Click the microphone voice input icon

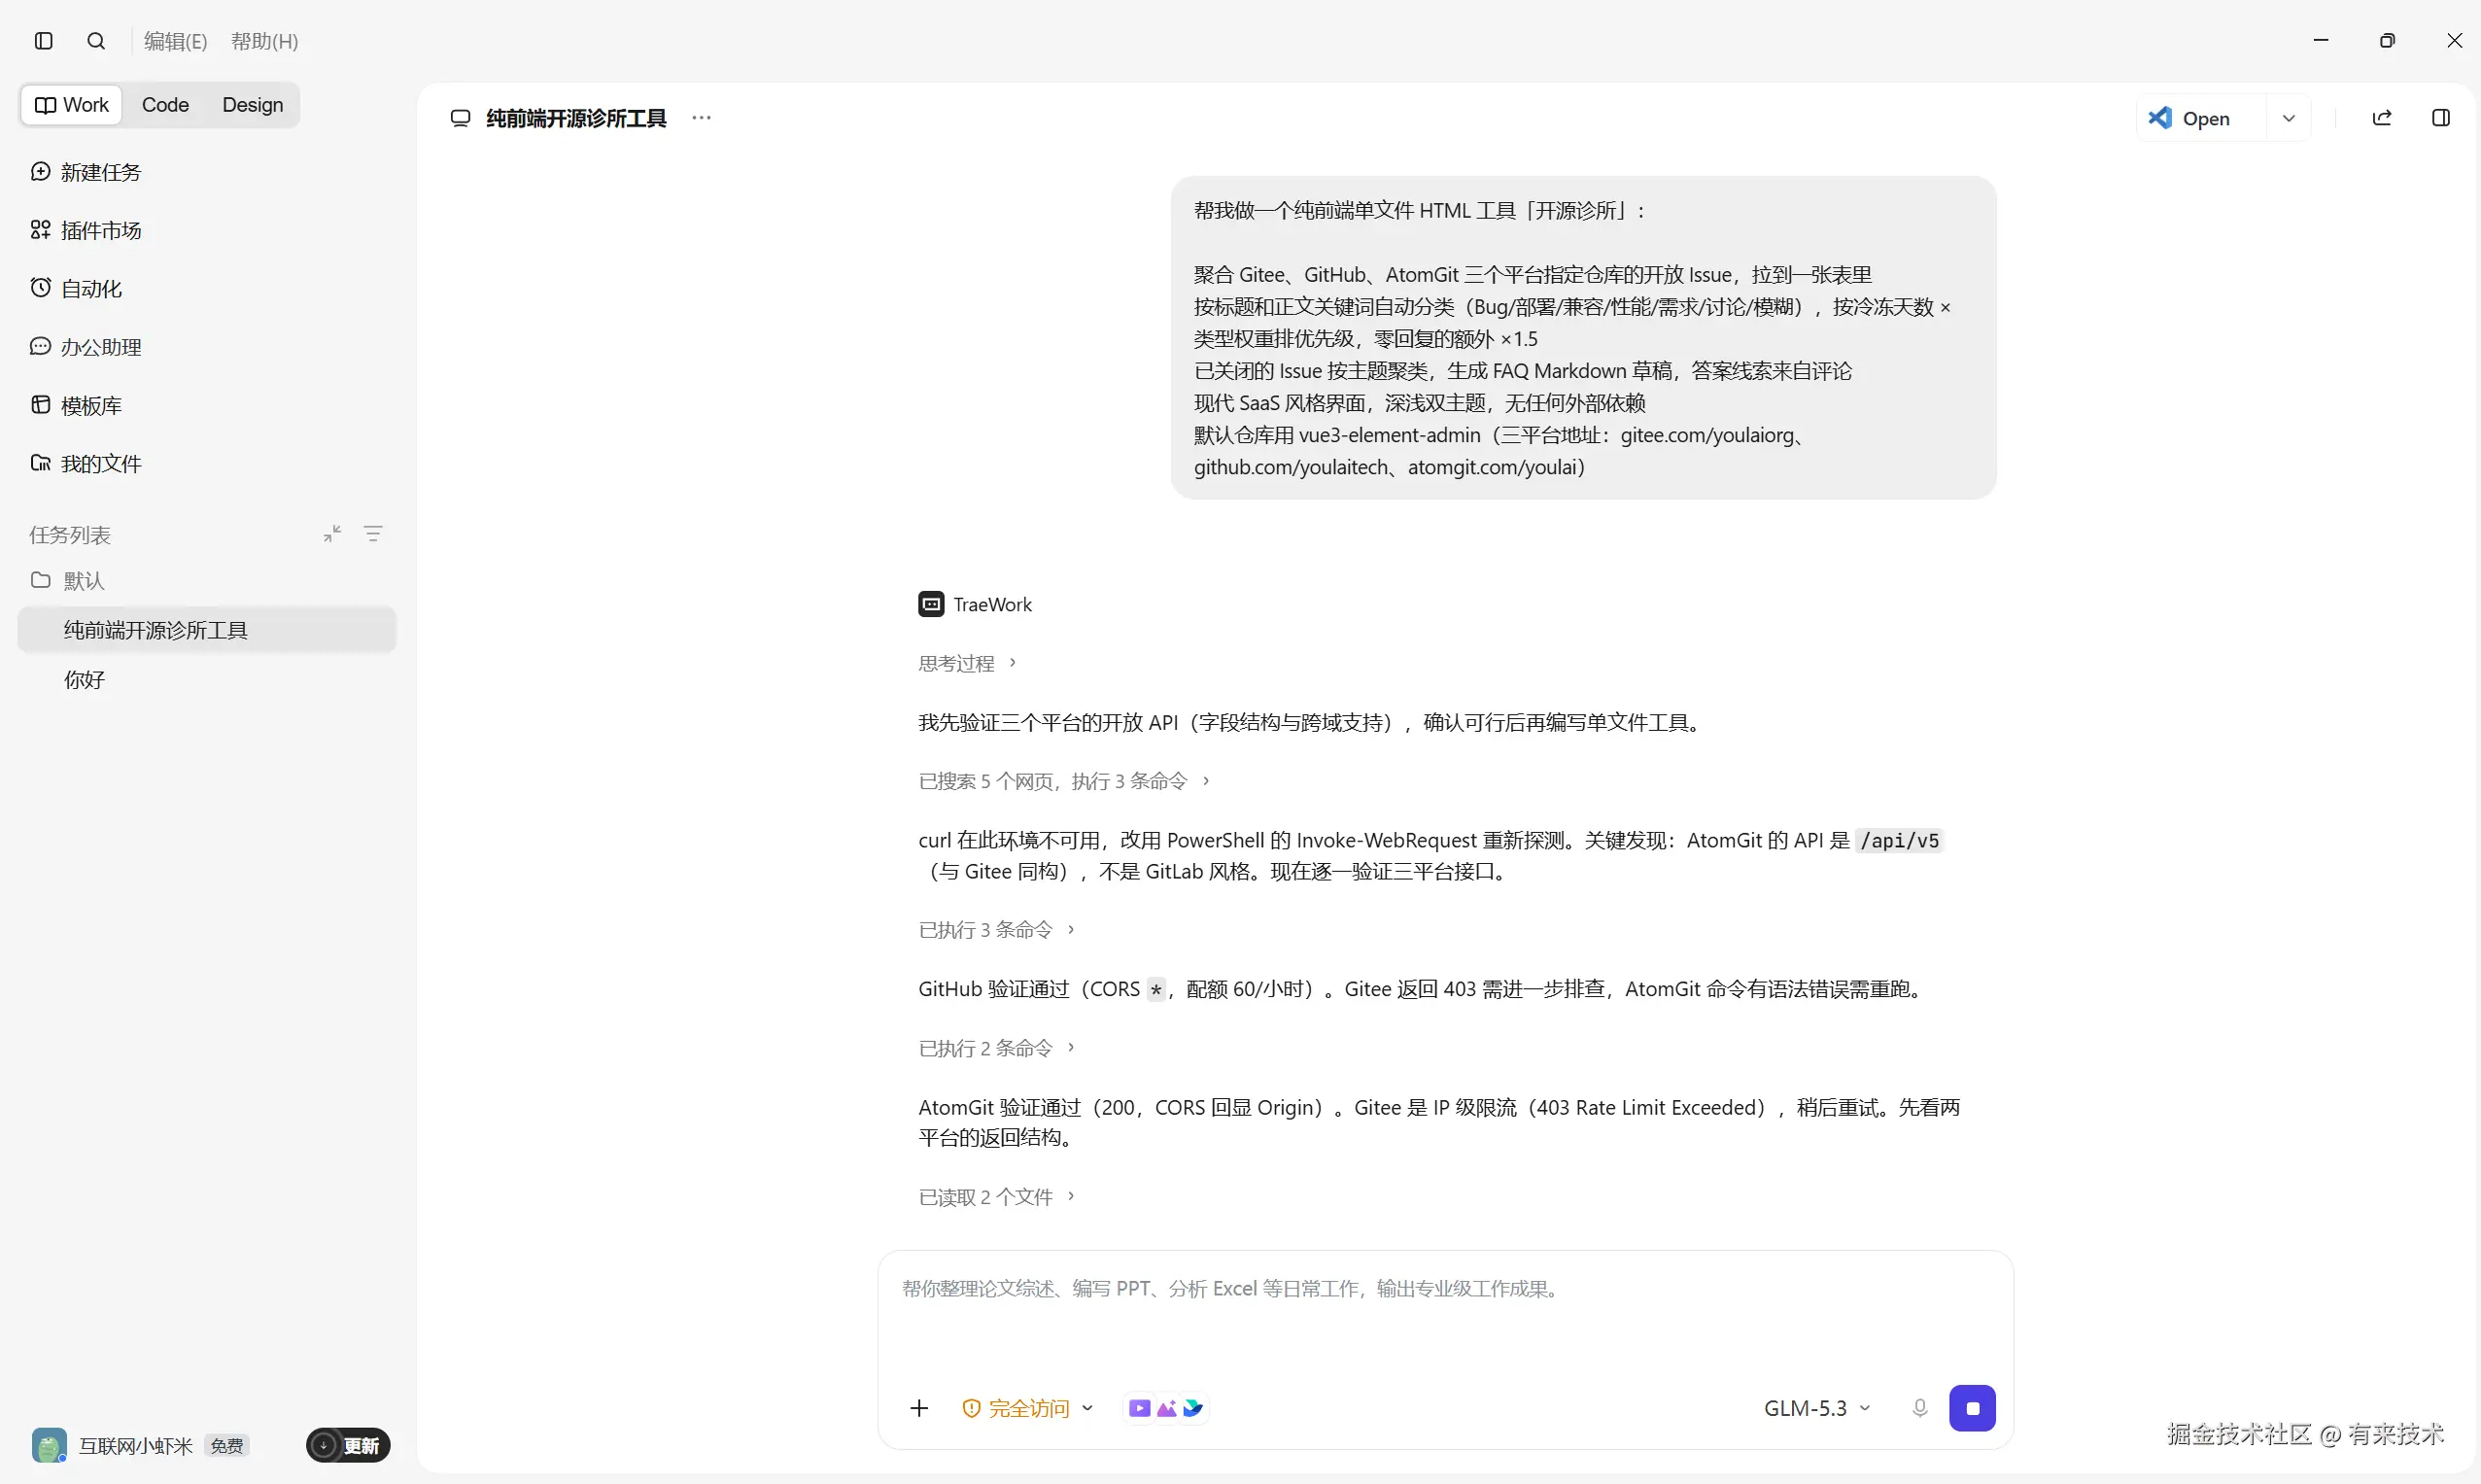(x=1919, y=1408)
